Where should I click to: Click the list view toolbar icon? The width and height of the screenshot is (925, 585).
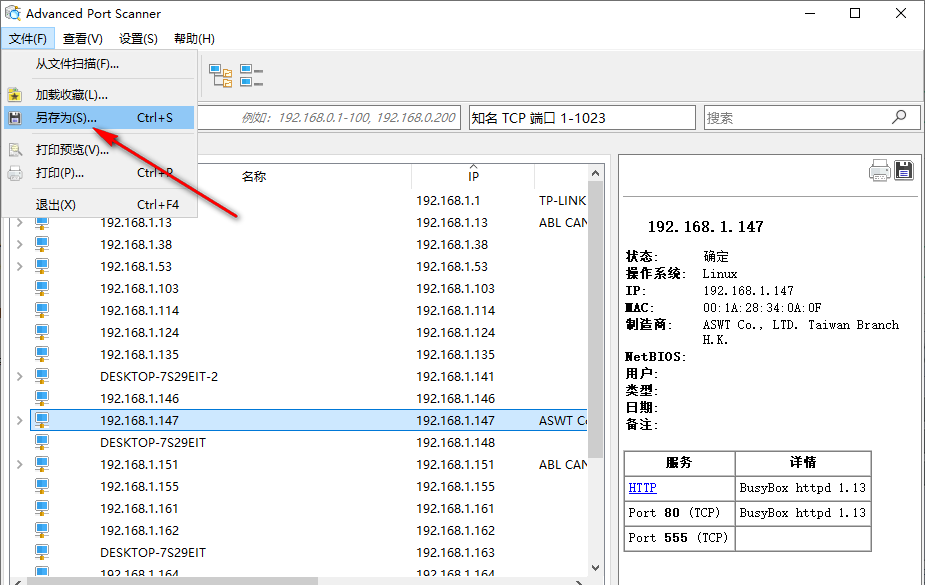pos(252,74)
